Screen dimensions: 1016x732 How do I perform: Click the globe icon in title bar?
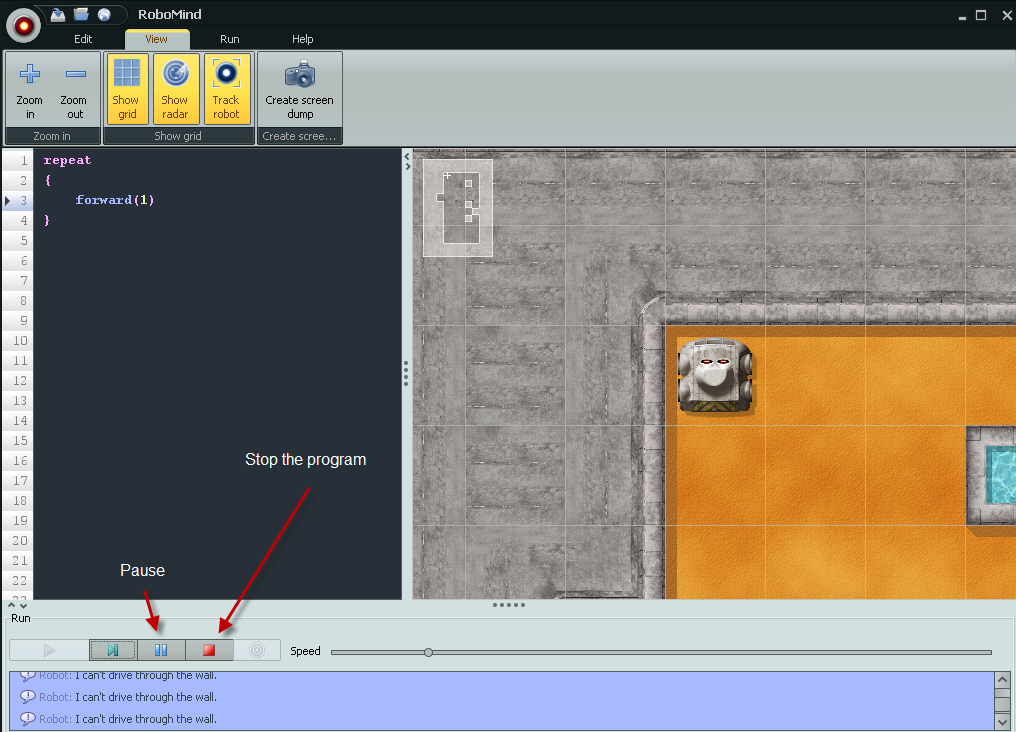click(x=104, y=14)
